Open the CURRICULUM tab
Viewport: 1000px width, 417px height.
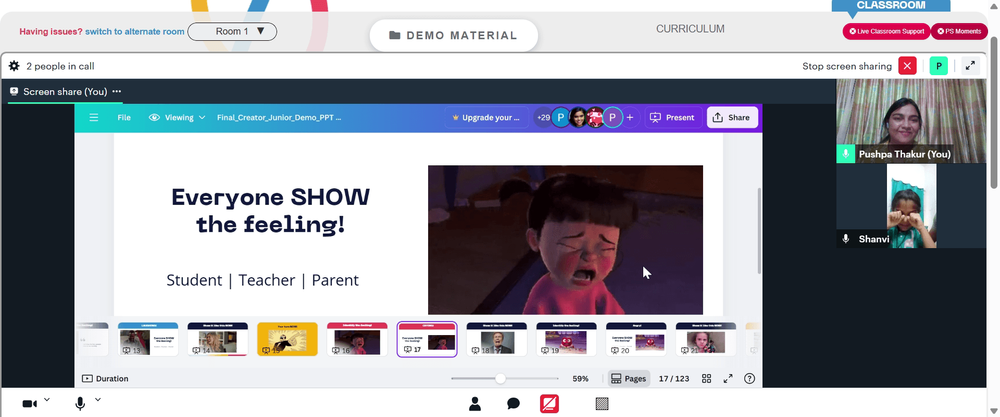pos(690,29)
